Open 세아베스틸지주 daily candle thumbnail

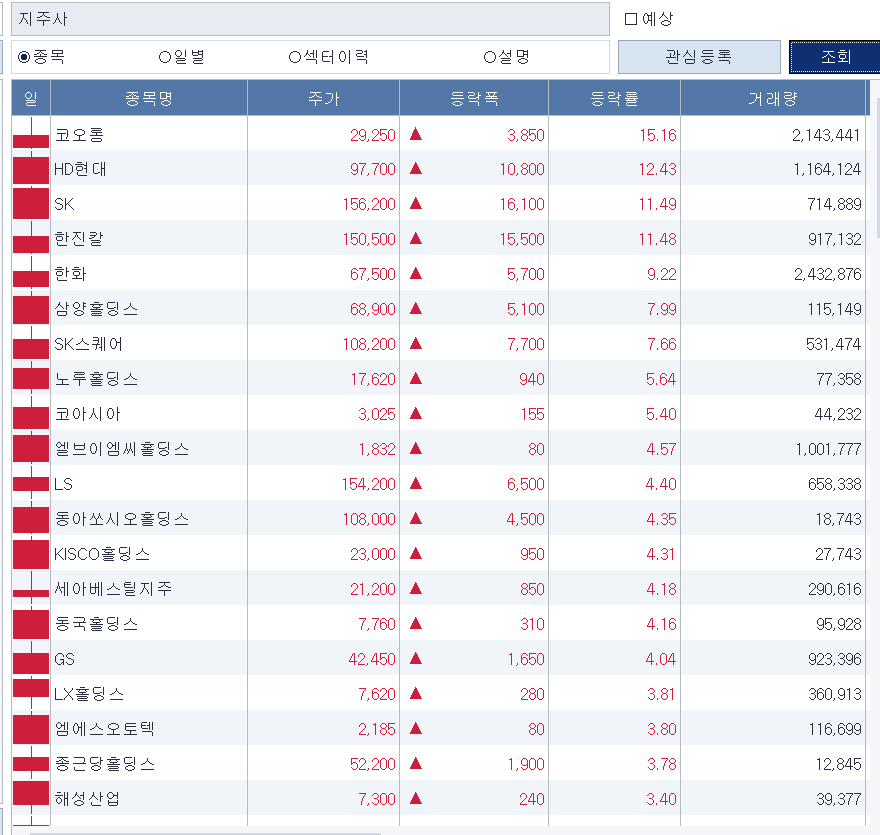(31, 589)
